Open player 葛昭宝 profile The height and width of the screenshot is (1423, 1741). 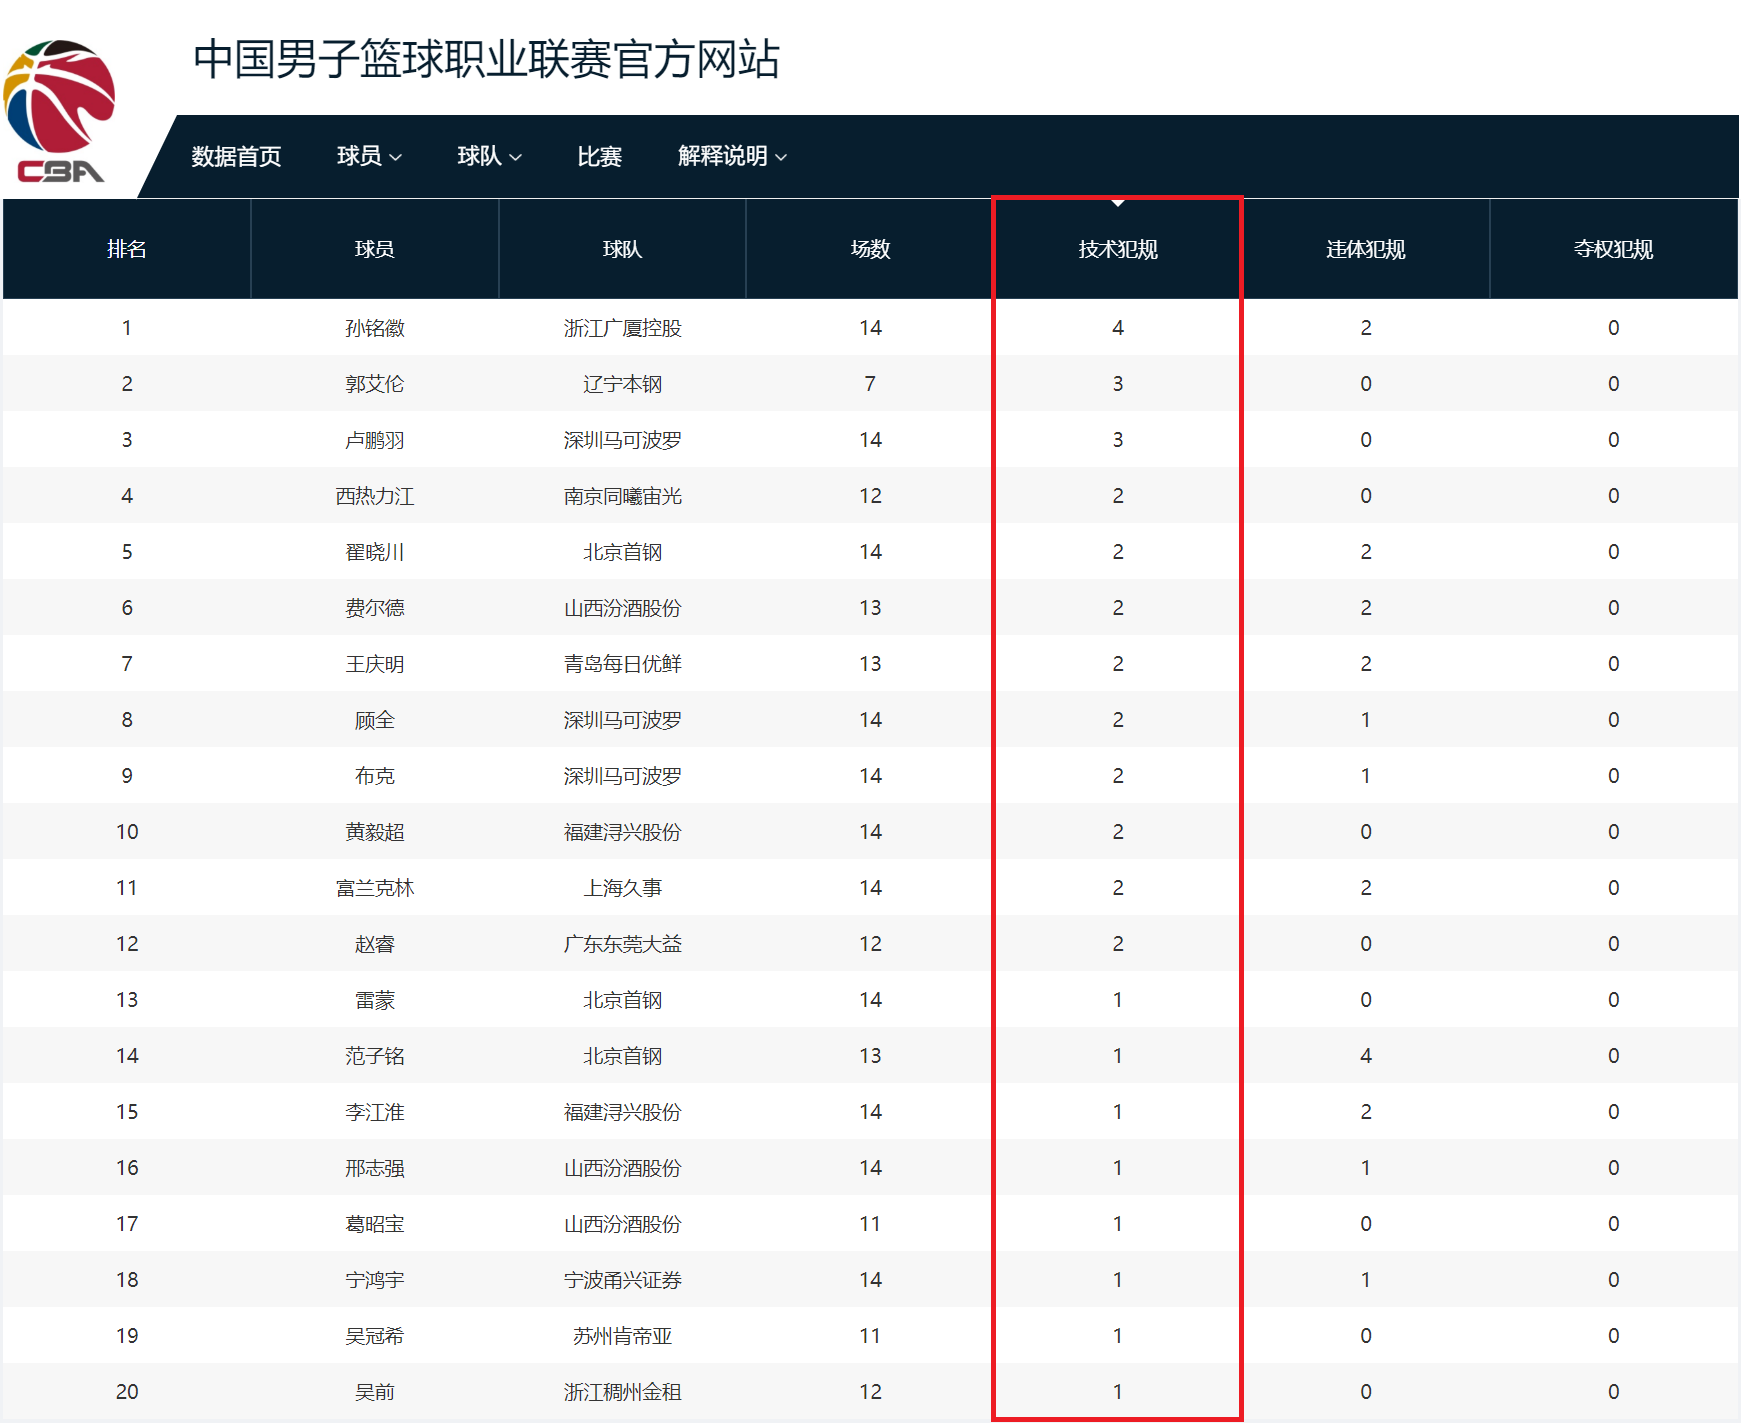pos(375,1224)
